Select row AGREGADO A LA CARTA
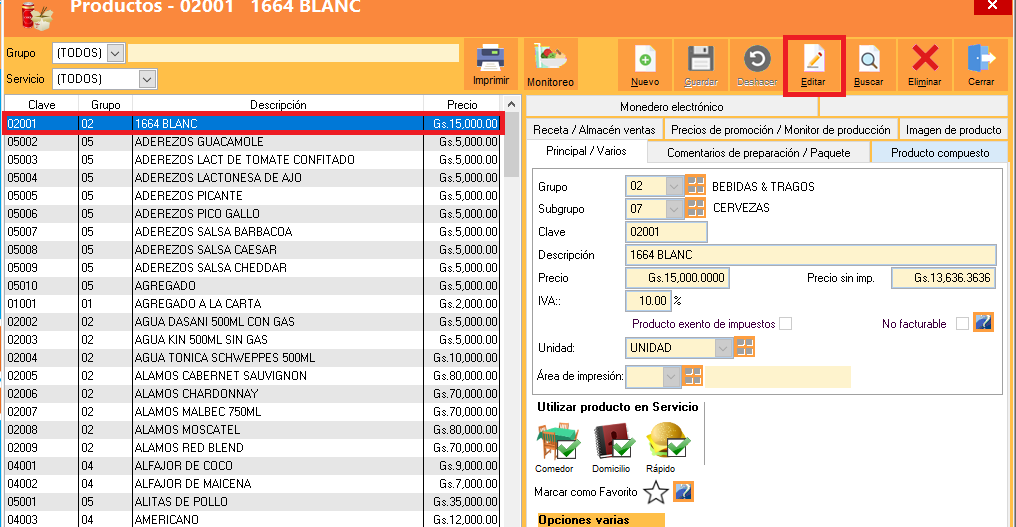This screenshot has width=1016, height=527. 253,303
